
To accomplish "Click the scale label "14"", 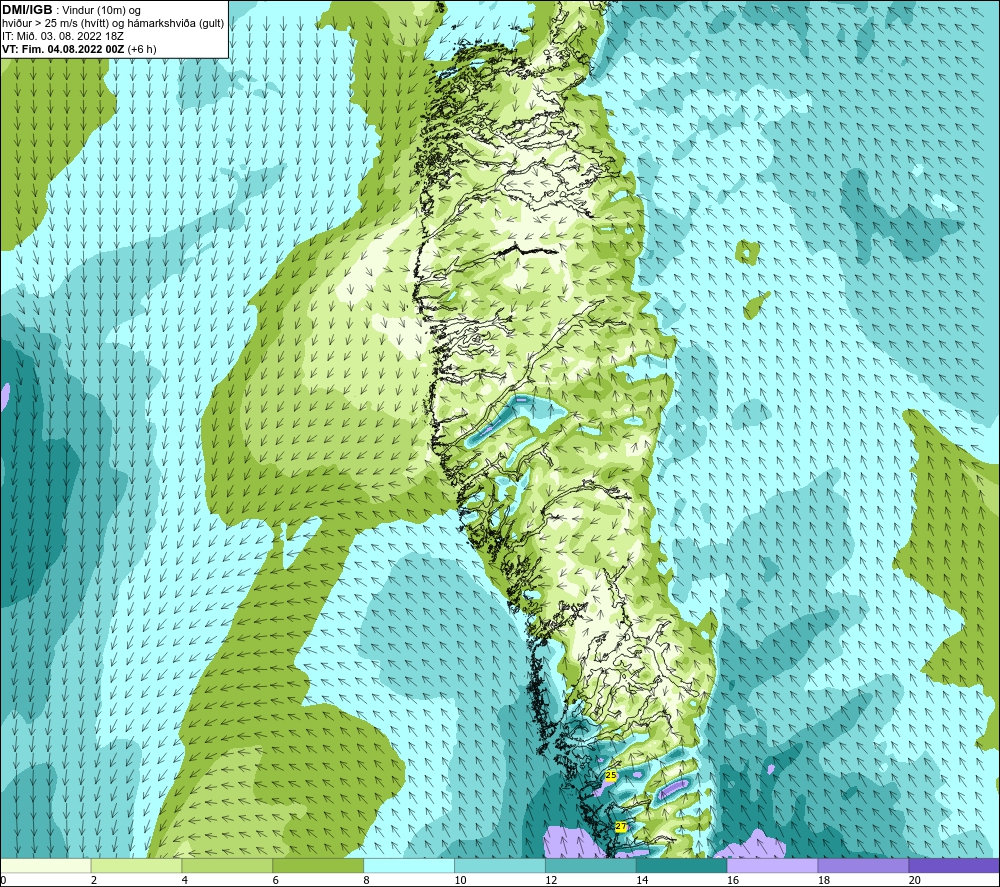I will coord(642,881).
